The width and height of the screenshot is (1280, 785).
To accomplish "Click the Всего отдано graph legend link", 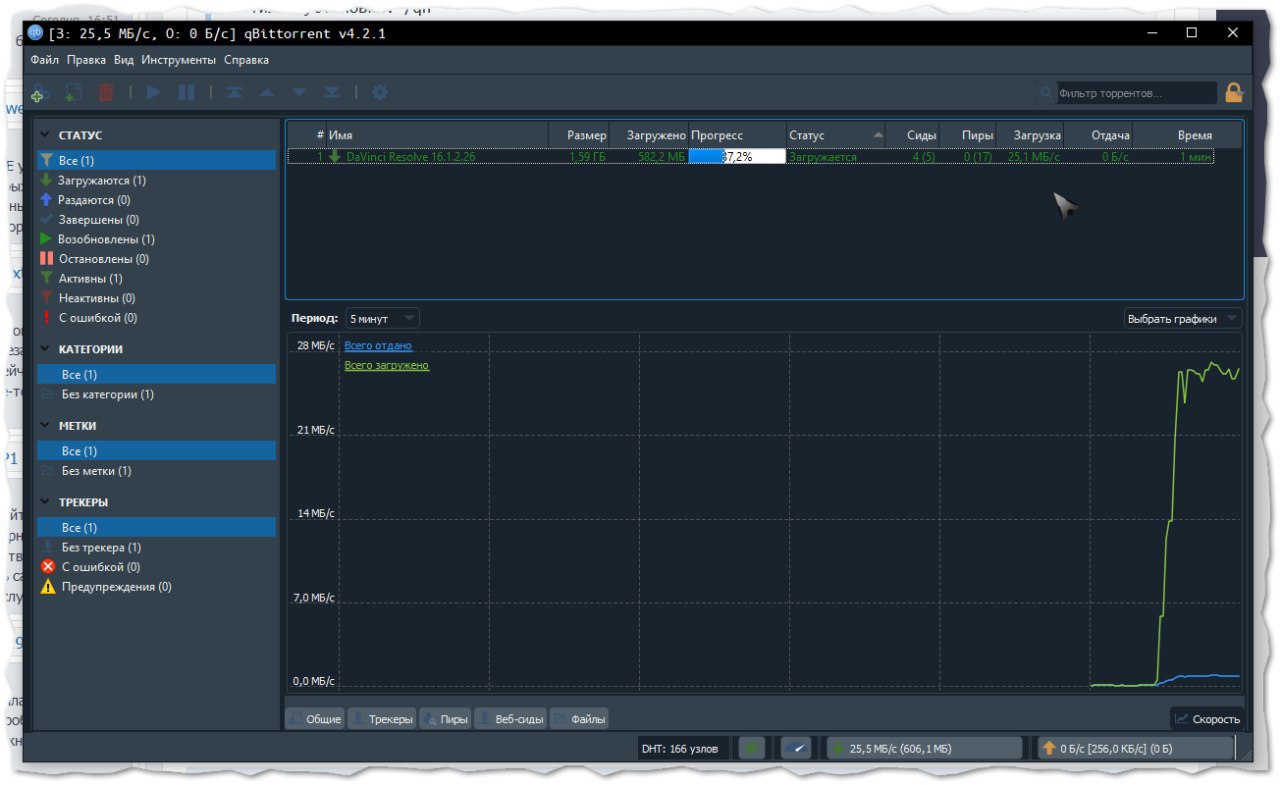I will click(378, 346).
